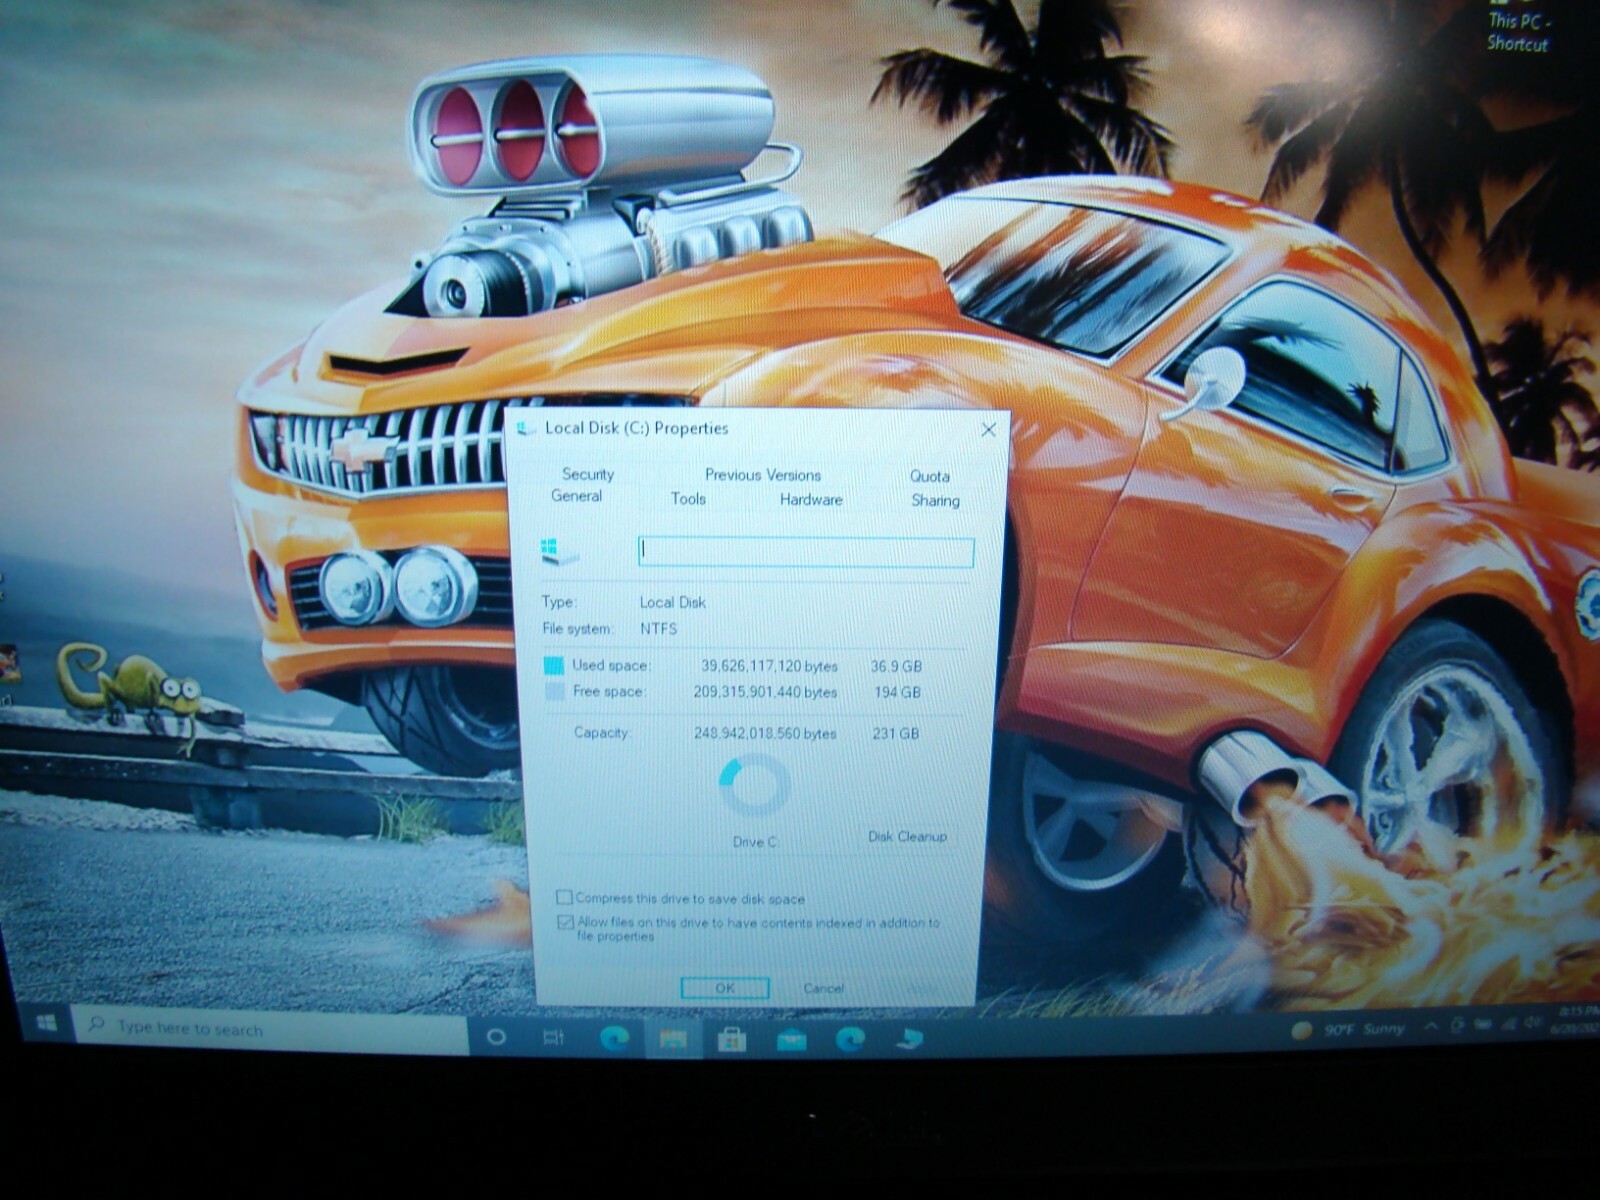The image size is (1600, 1200).
Task: Open the Mail app from the taskbar
Action: pos(792,1040)
